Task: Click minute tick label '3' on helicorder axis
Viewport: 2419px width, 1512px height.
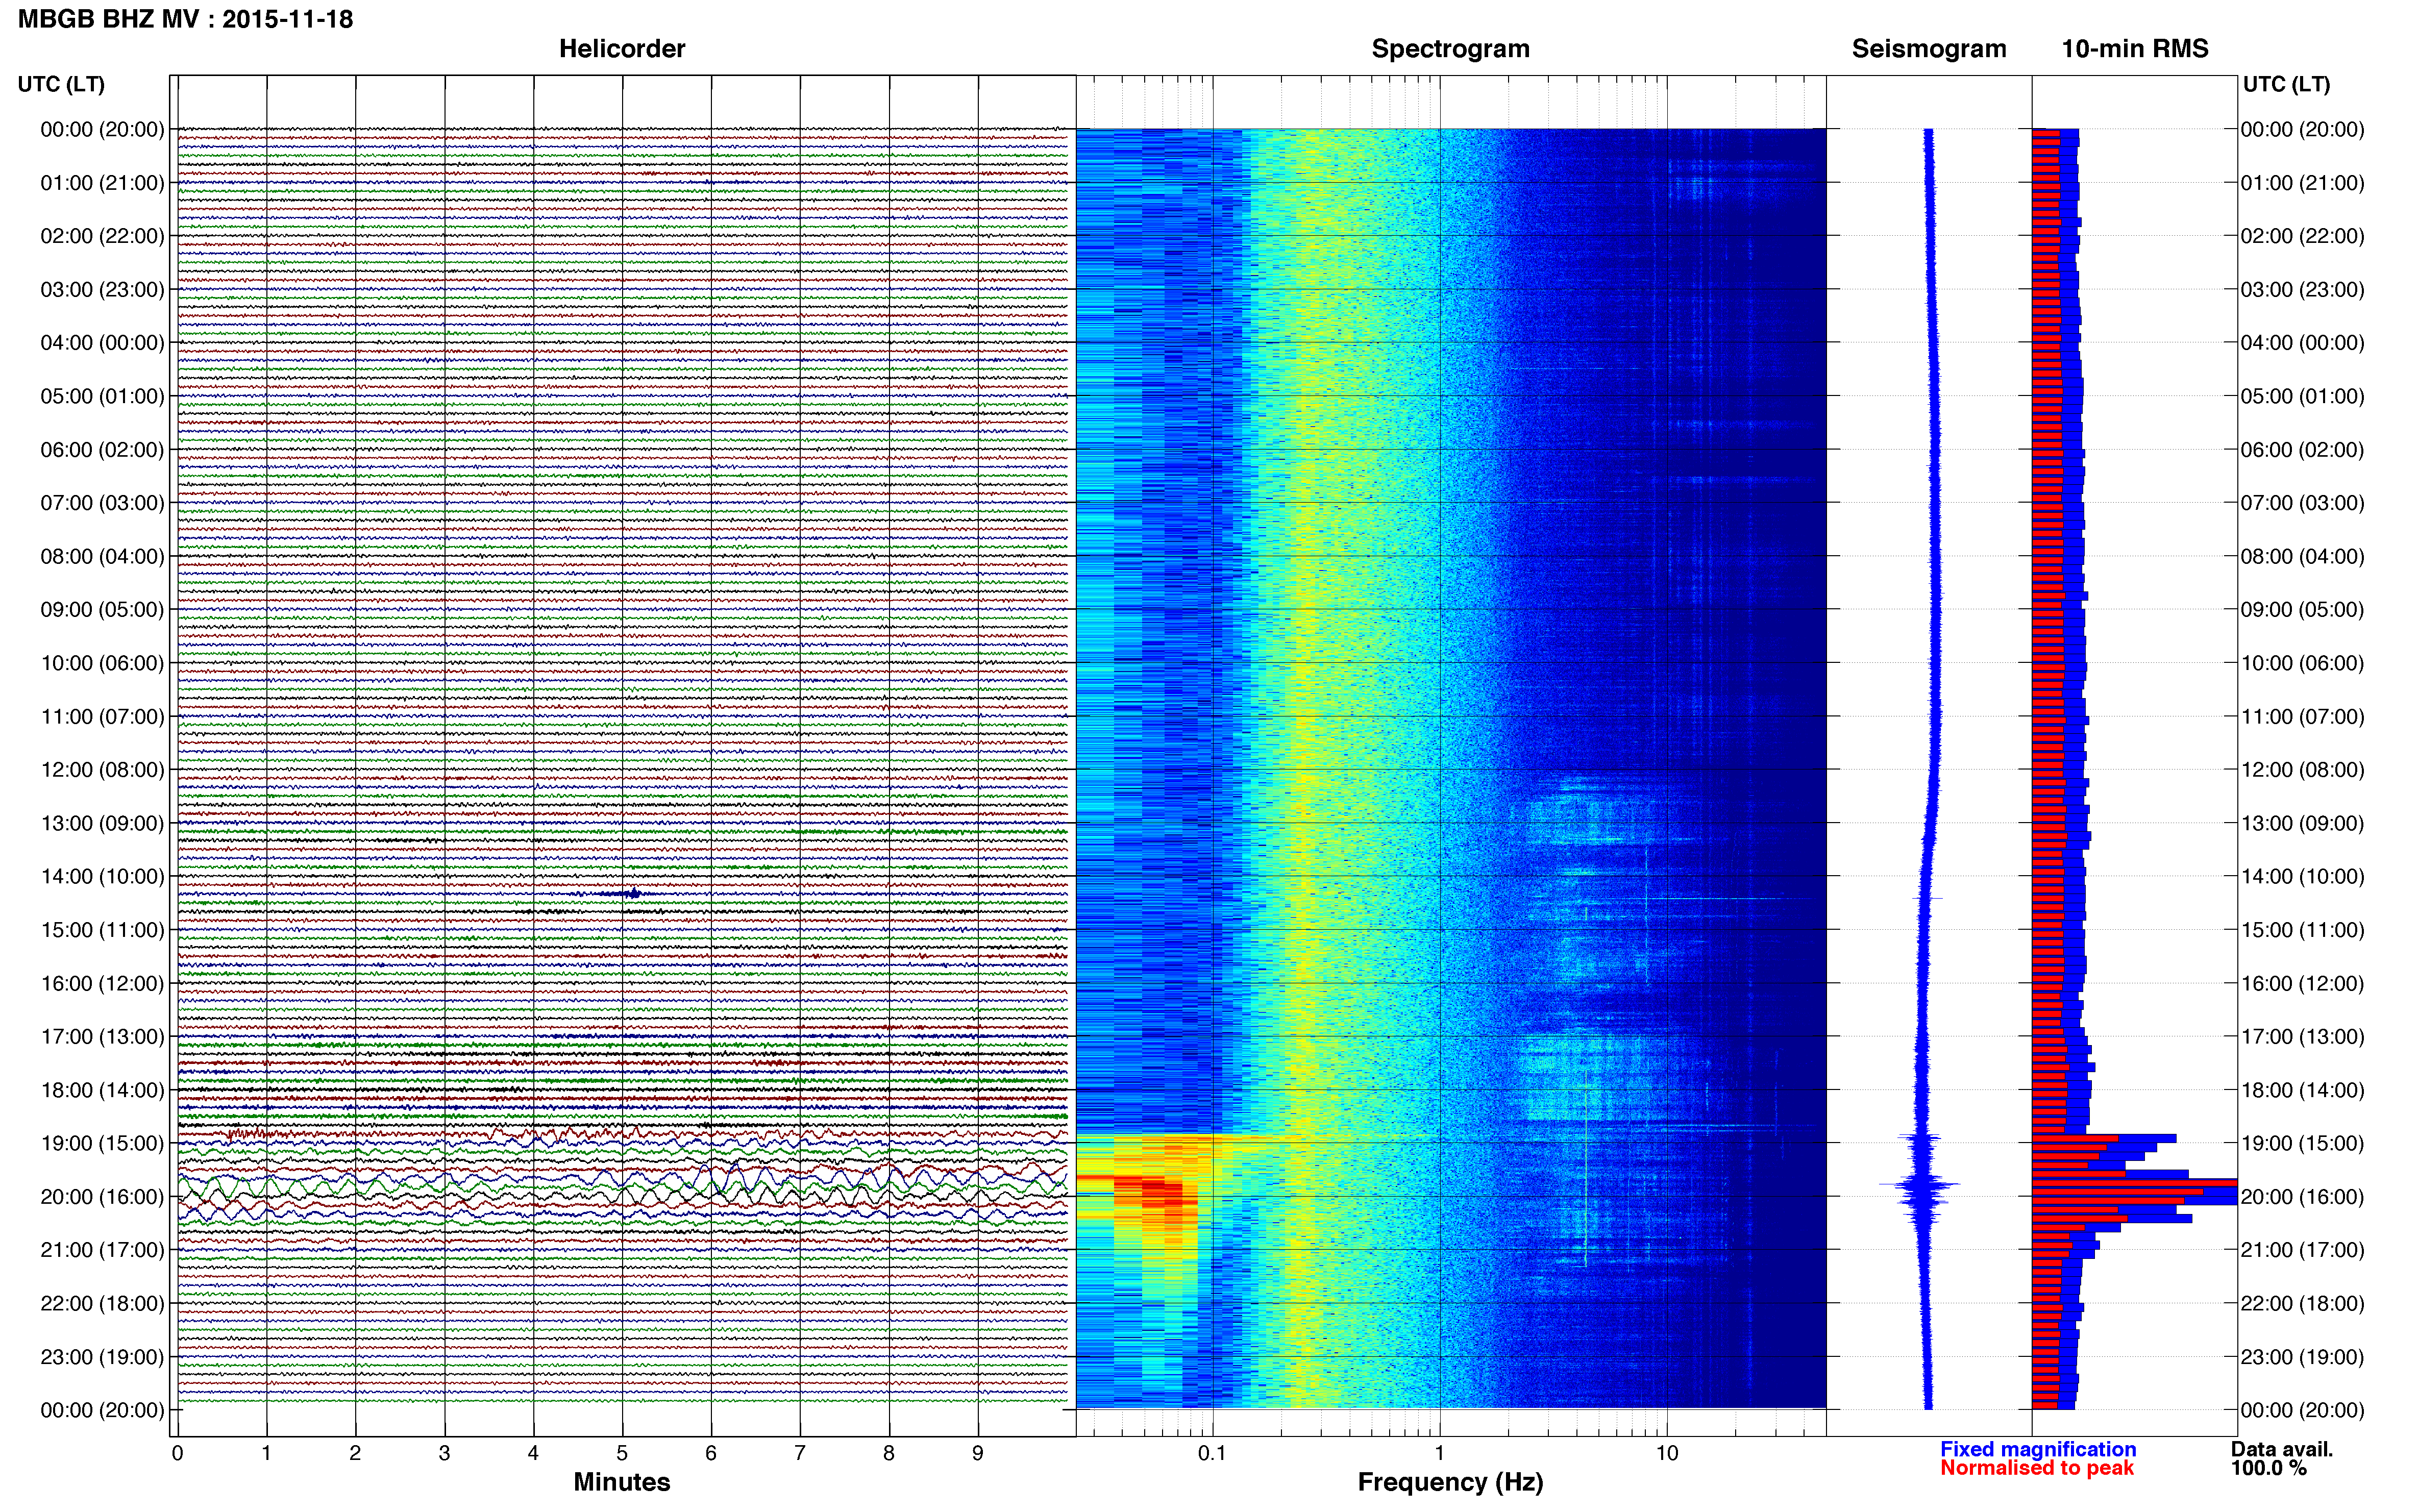Action: click(x=444, y=1453)
